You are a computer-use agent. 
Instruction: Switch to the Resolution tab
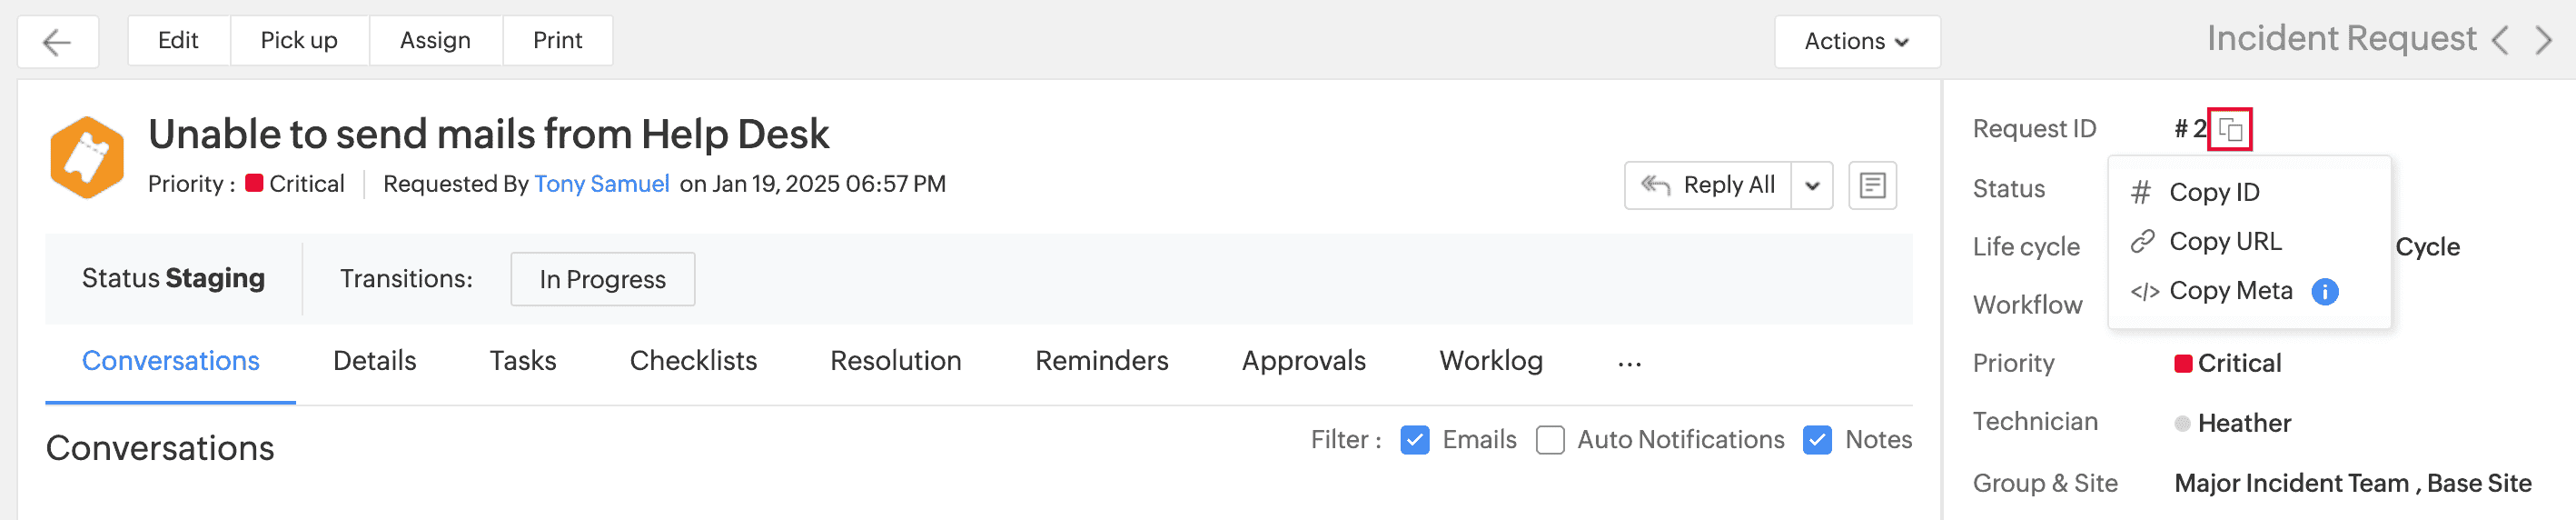[x=895, y=361]
